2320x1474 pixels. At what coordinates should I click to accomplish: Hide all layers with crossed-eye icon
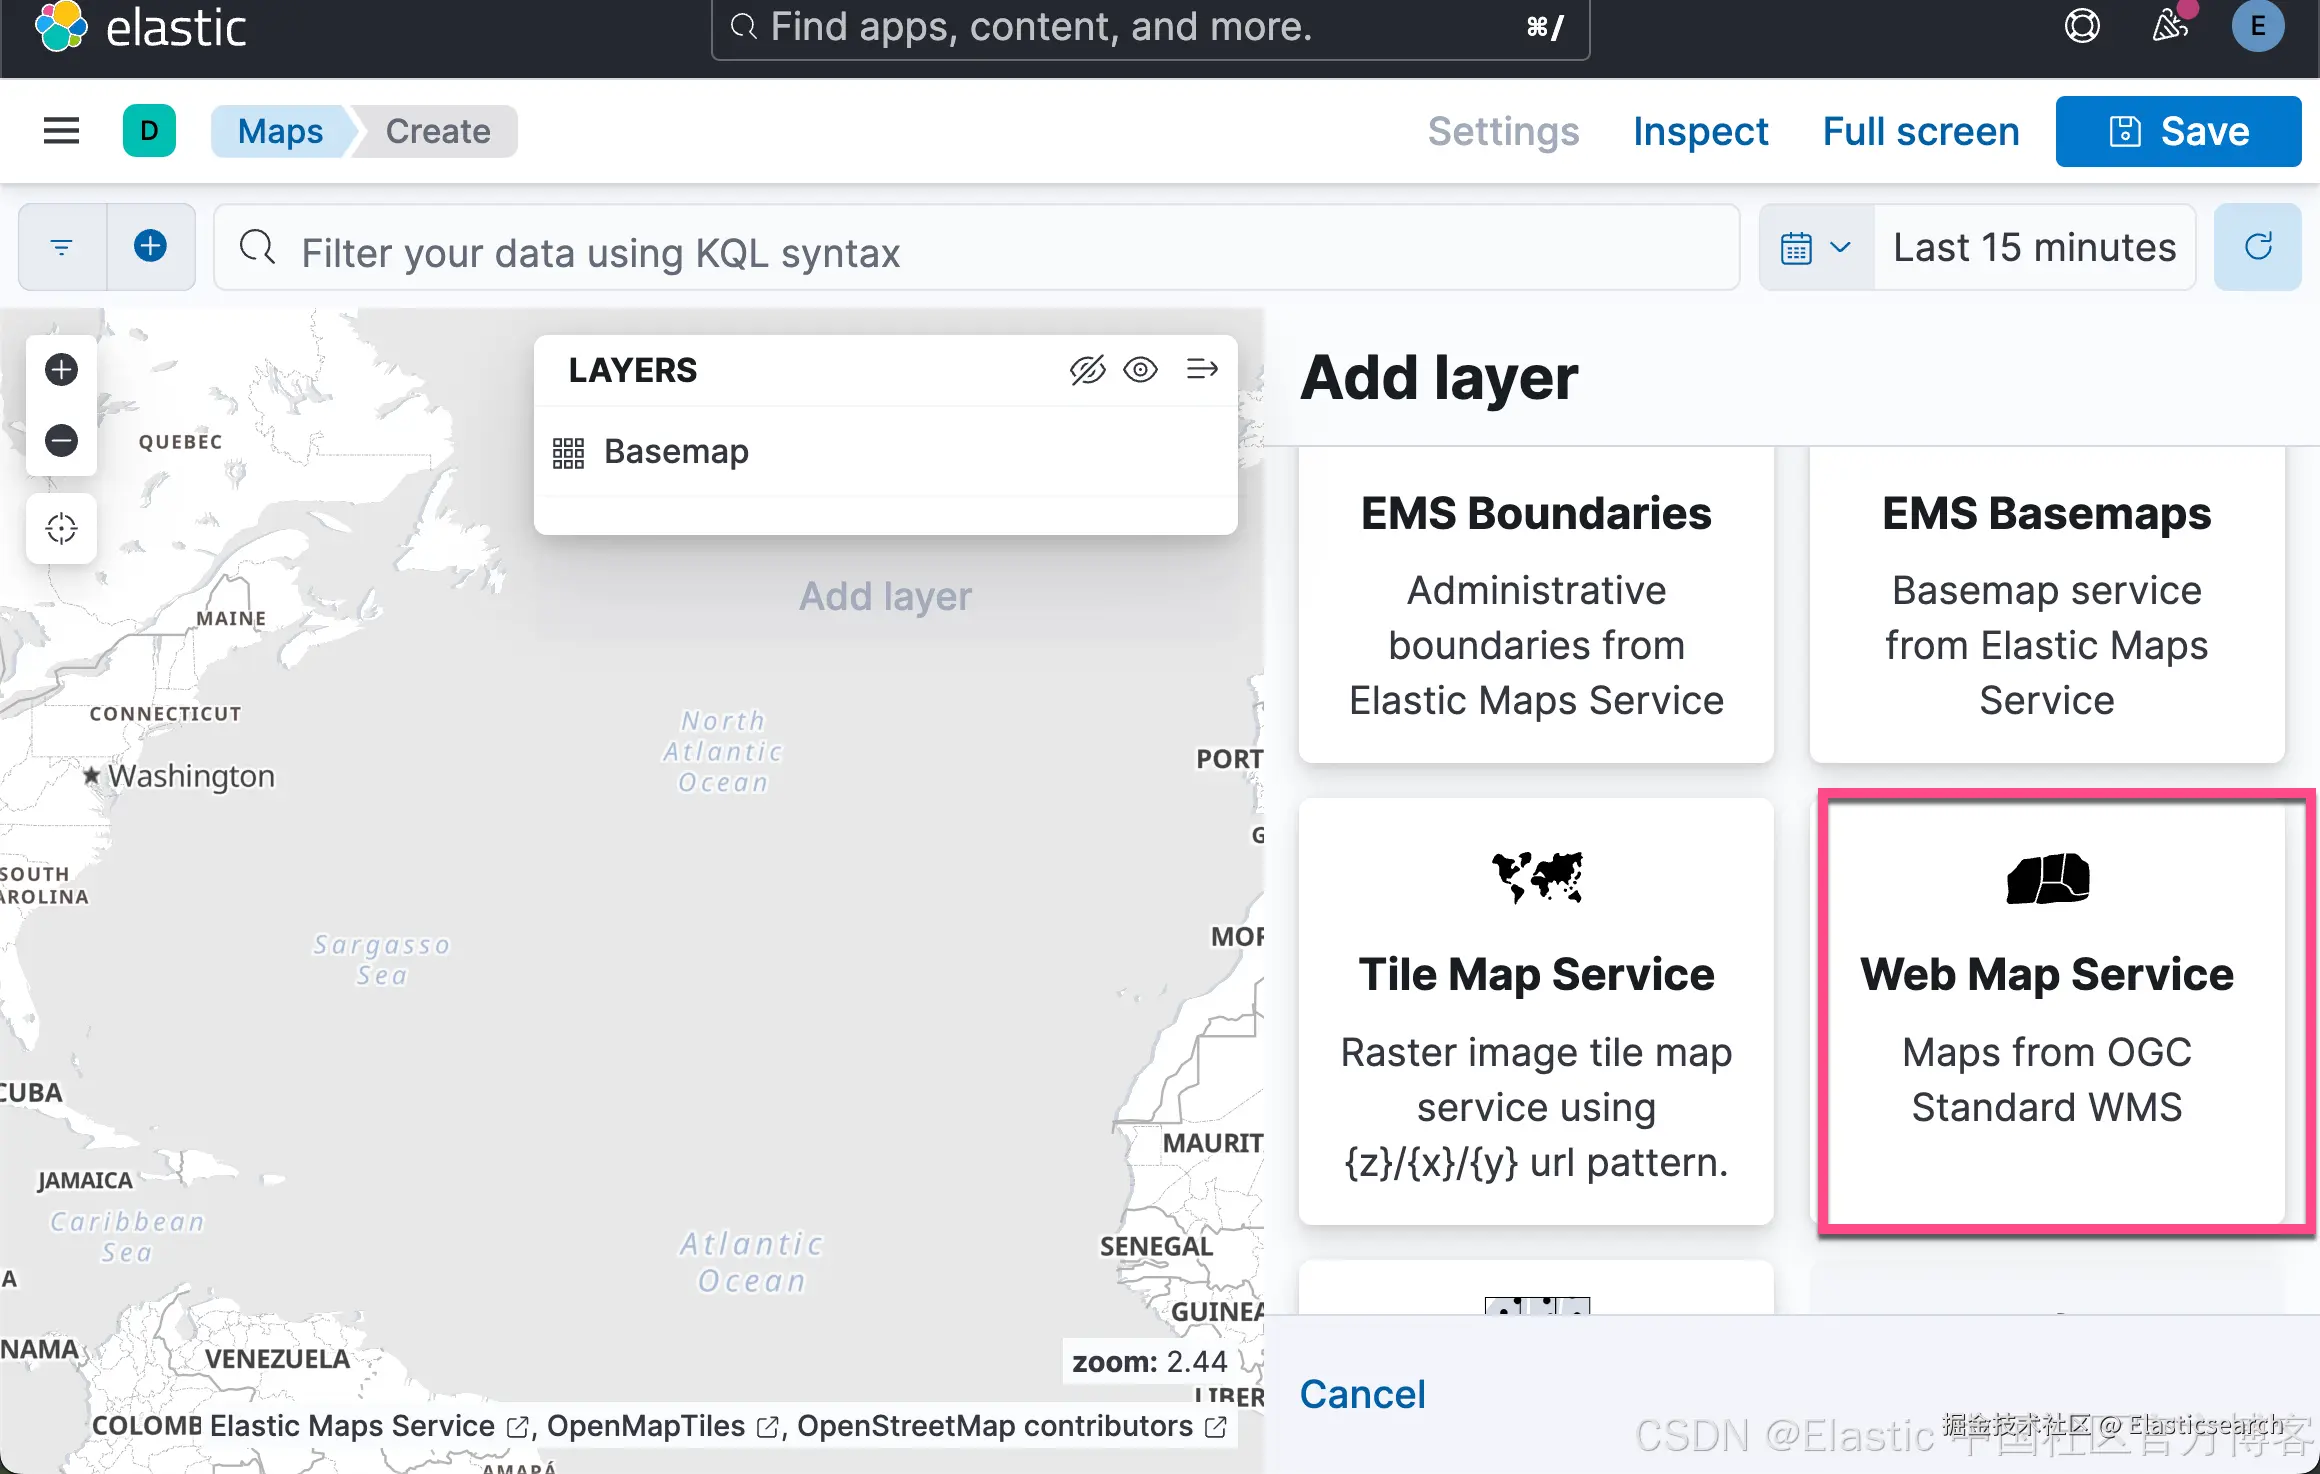click(x=1087, y=370)
